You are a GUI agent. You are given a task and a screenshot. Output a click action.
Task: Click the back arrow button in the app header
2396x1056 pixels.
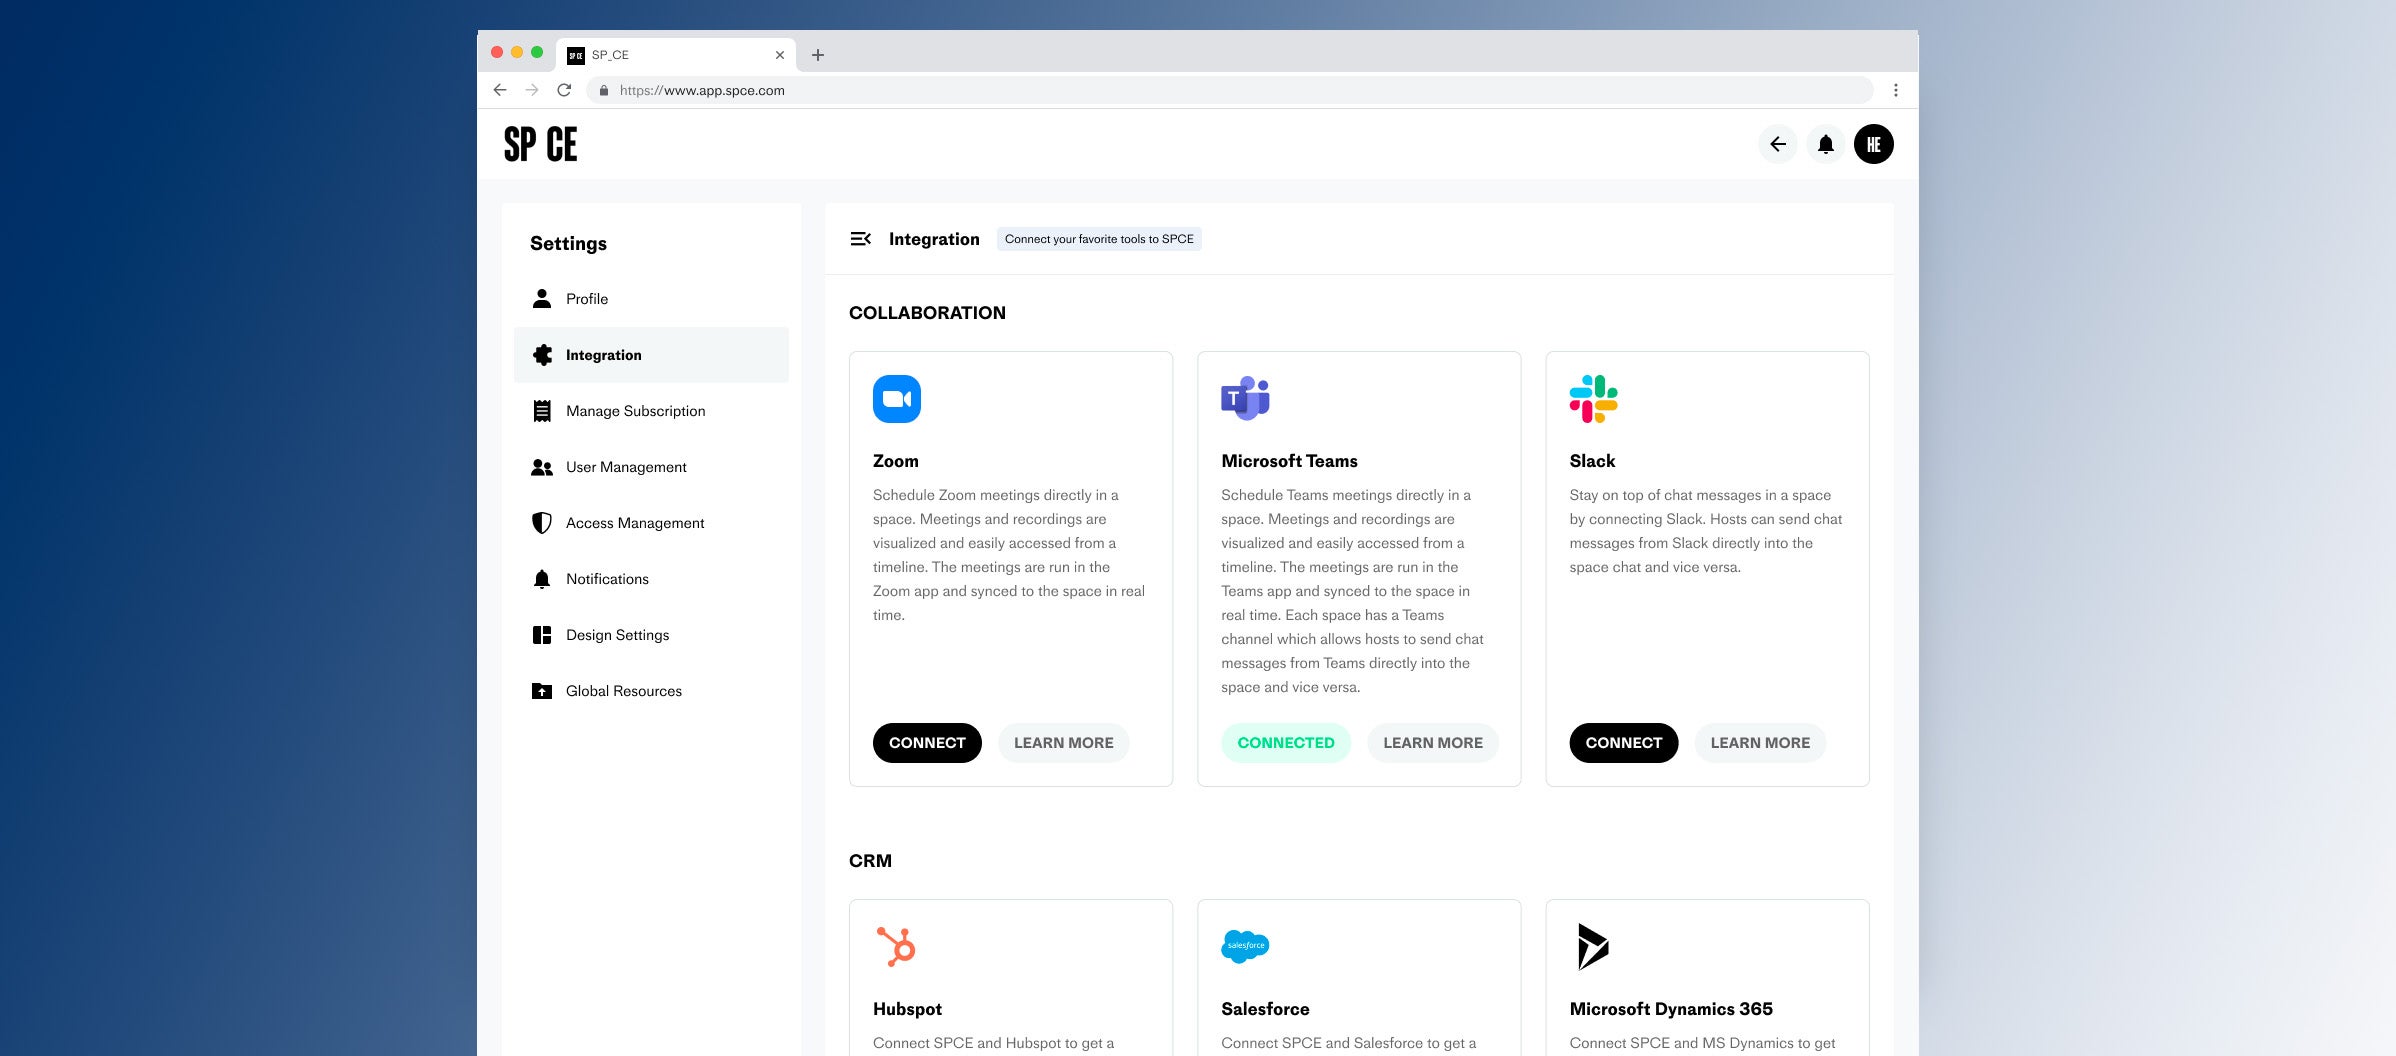[1777, 144]
